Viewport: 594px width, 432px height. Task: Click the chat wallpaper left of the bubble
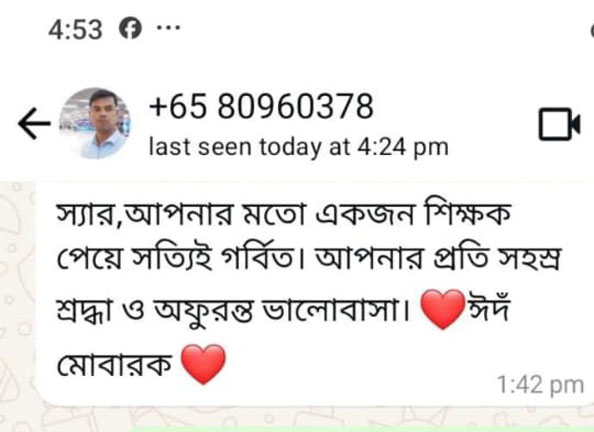[x=18, y=296]
